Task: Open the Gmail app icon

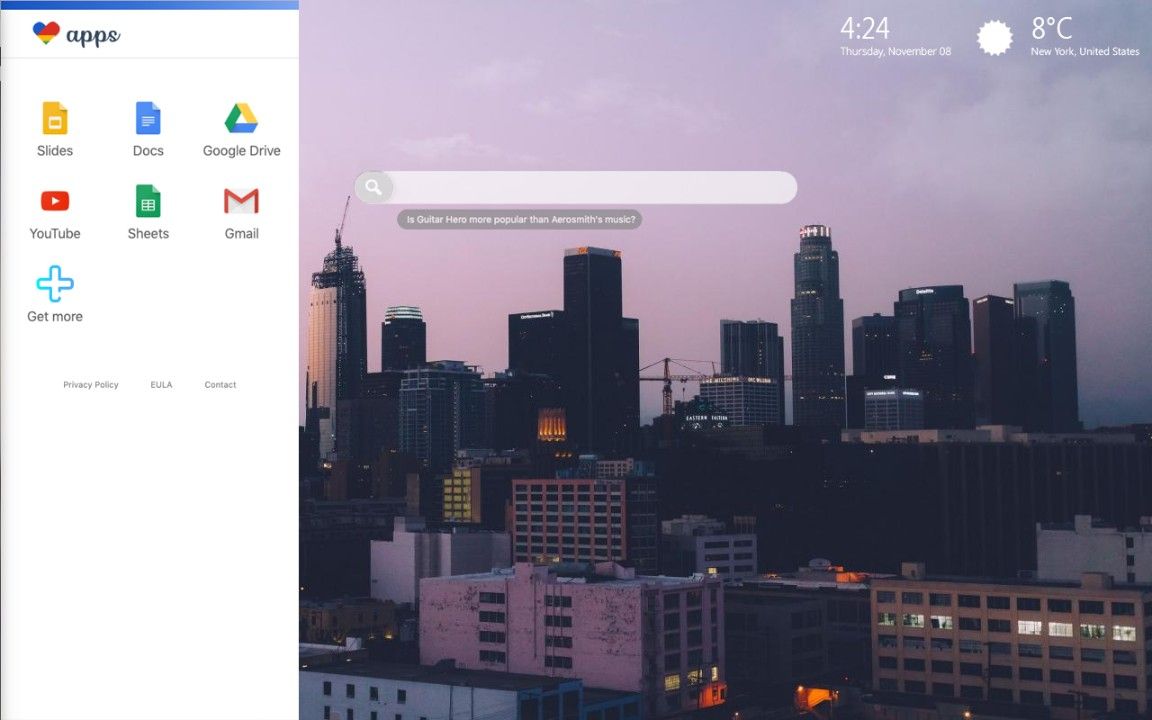Action: (241, 201)
